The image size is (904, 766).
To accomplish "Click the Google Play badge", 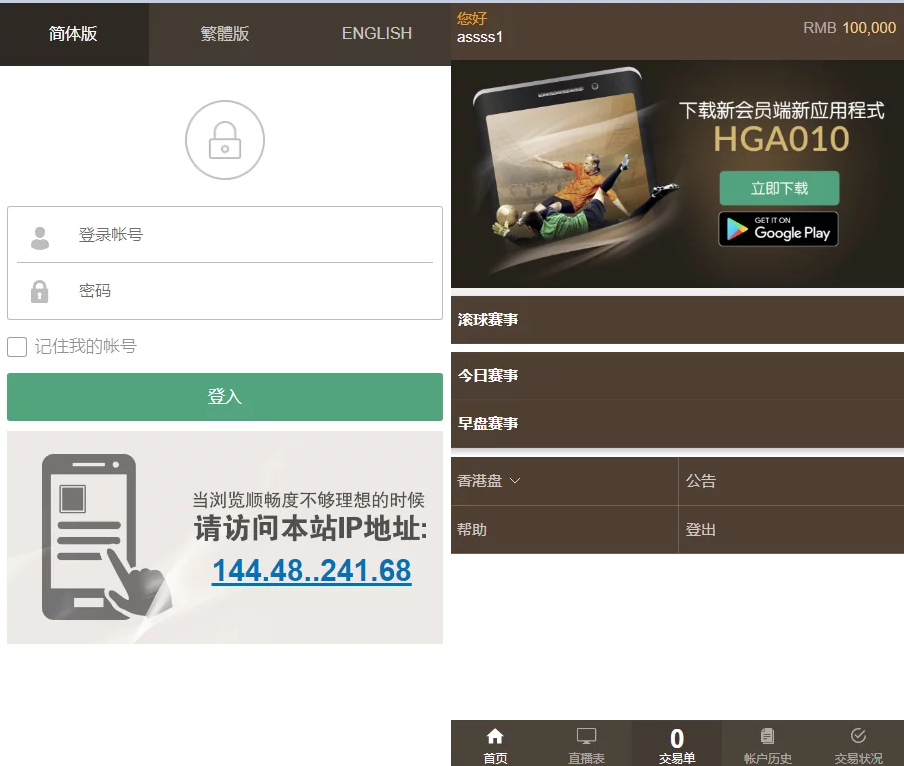I will (778, 229).
